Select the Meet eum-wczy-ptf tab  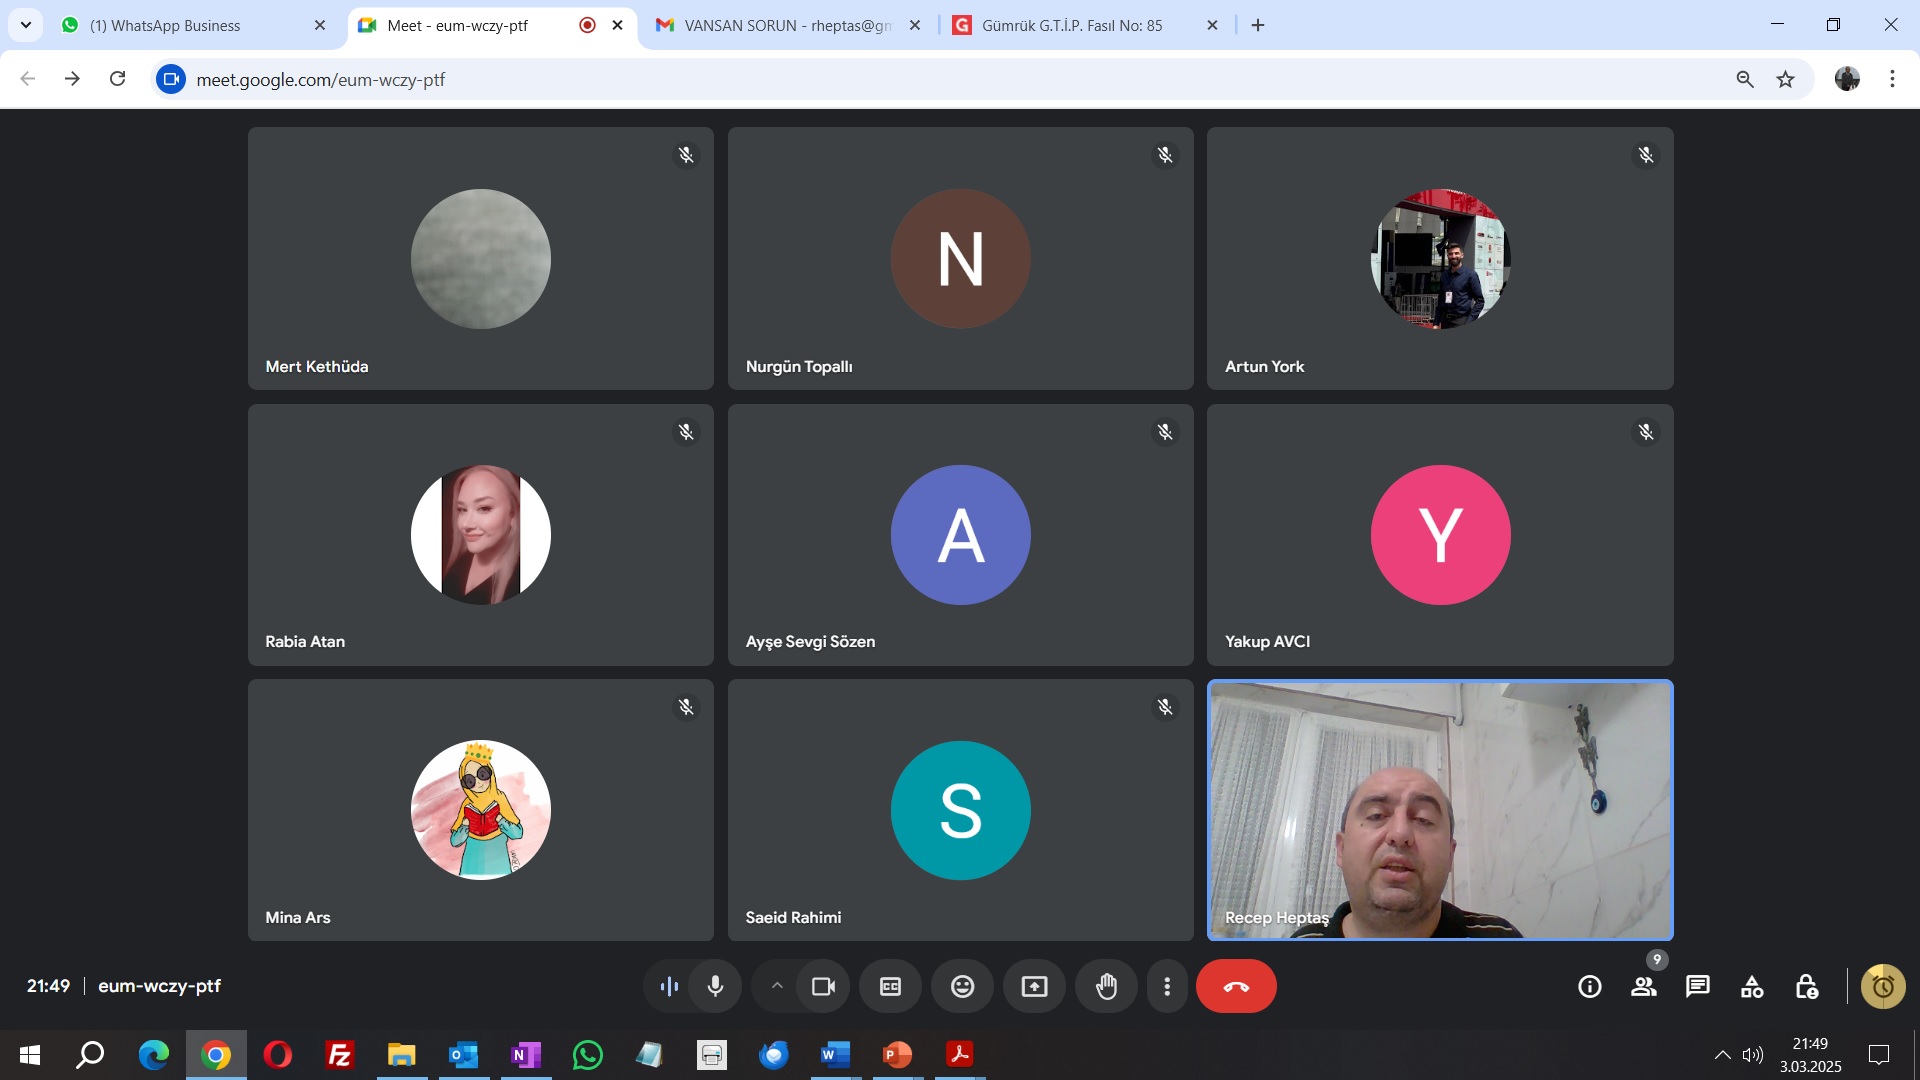[x=490, y=25]
